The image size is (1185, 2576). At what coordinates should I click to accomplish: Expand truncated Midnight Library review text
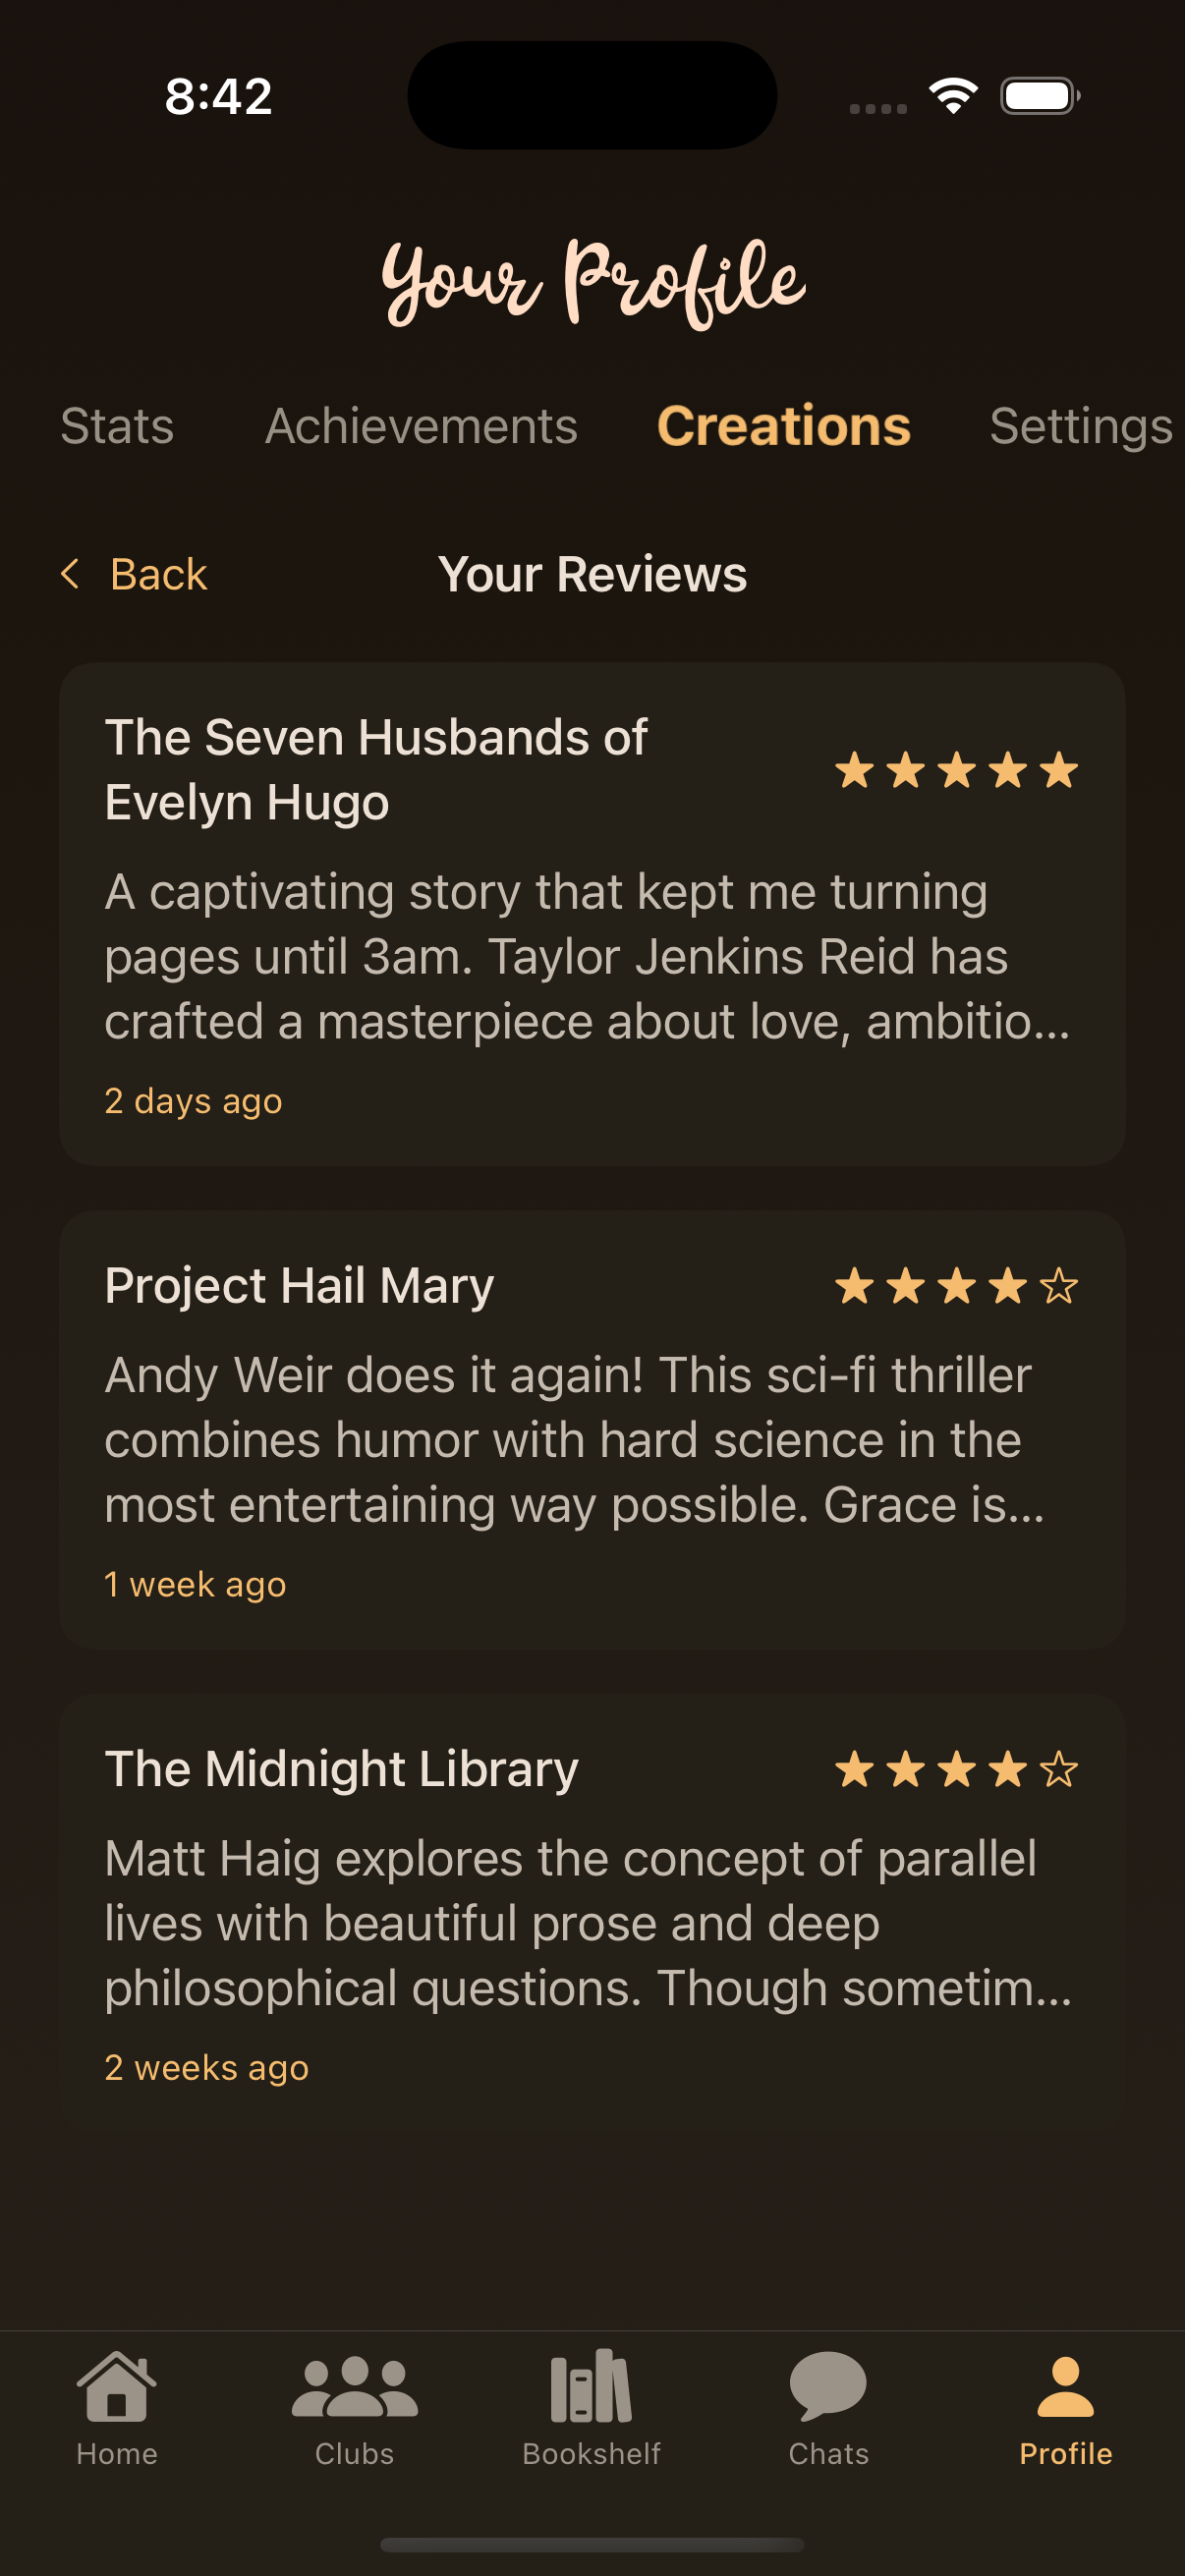pyautogui.click(x=588, y=1923)
